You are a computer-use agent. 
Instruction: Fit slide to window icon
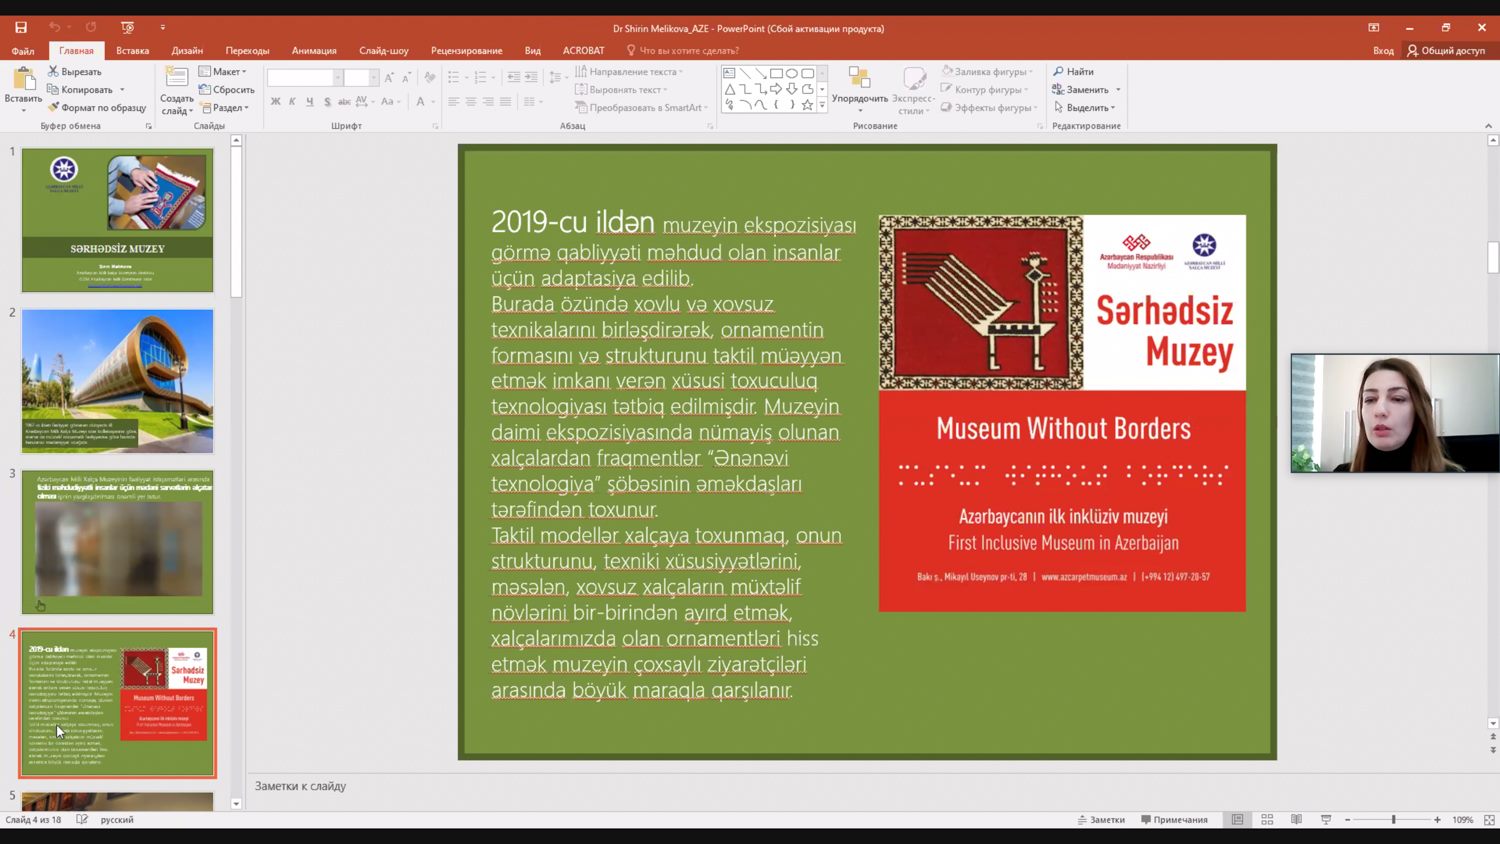(x=1489, y=820)
